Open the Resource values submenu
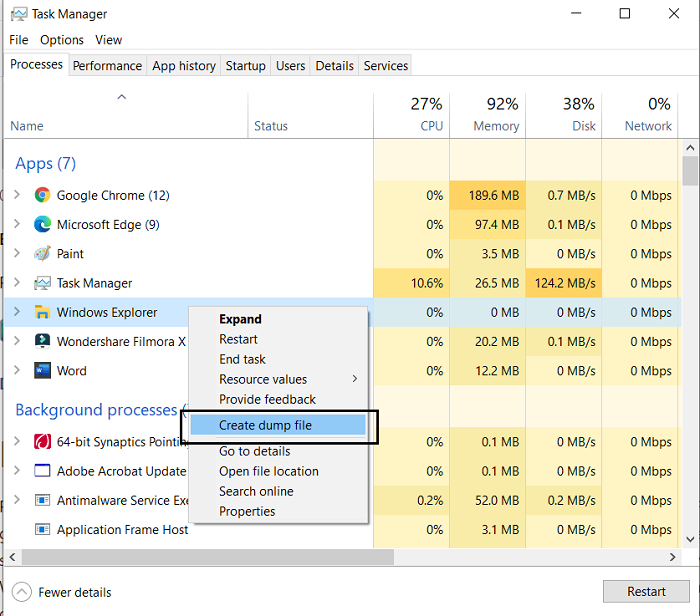This screenshot has height=616, width=700. [263, 379]
